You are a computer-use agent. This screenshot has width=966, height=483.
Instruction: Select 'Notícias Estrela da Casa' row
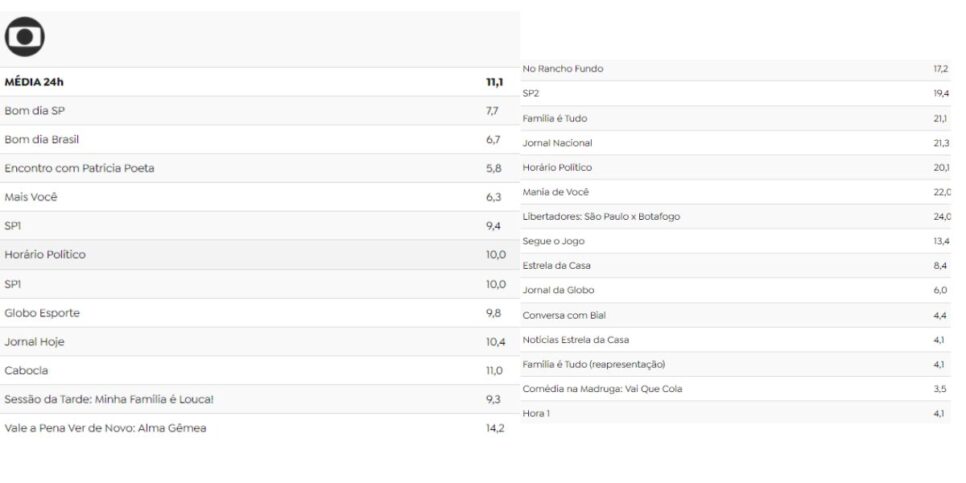pyautogui.click(x=736, y=340)
